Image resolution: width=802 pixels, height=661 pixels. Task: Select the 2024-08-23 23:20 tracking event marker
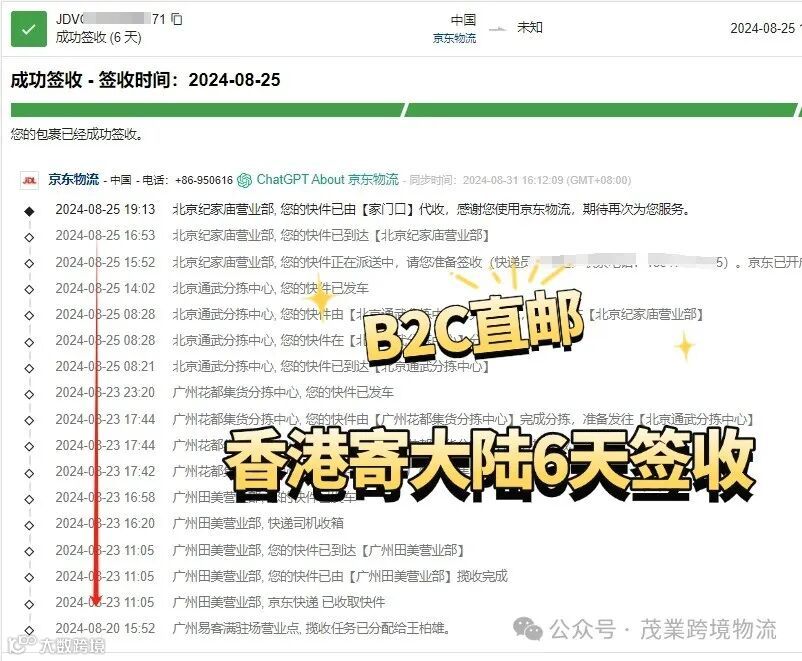(x=29, y=394)
